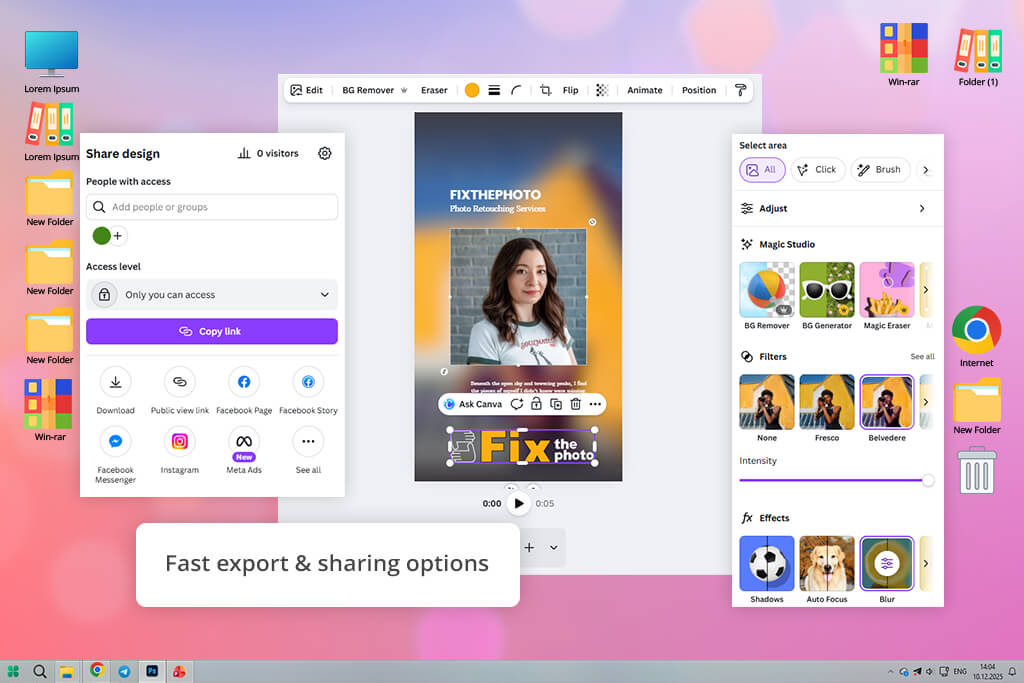Click the lock icon in floating toolbar
Image resolution: width=1024 pixels, height=683 pixels.
click(x=536, y=404)
